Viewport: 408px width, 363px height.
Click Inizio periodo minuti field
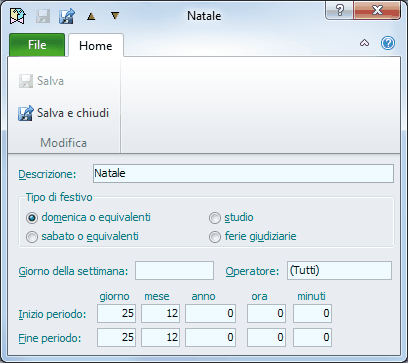pos(312,313)
